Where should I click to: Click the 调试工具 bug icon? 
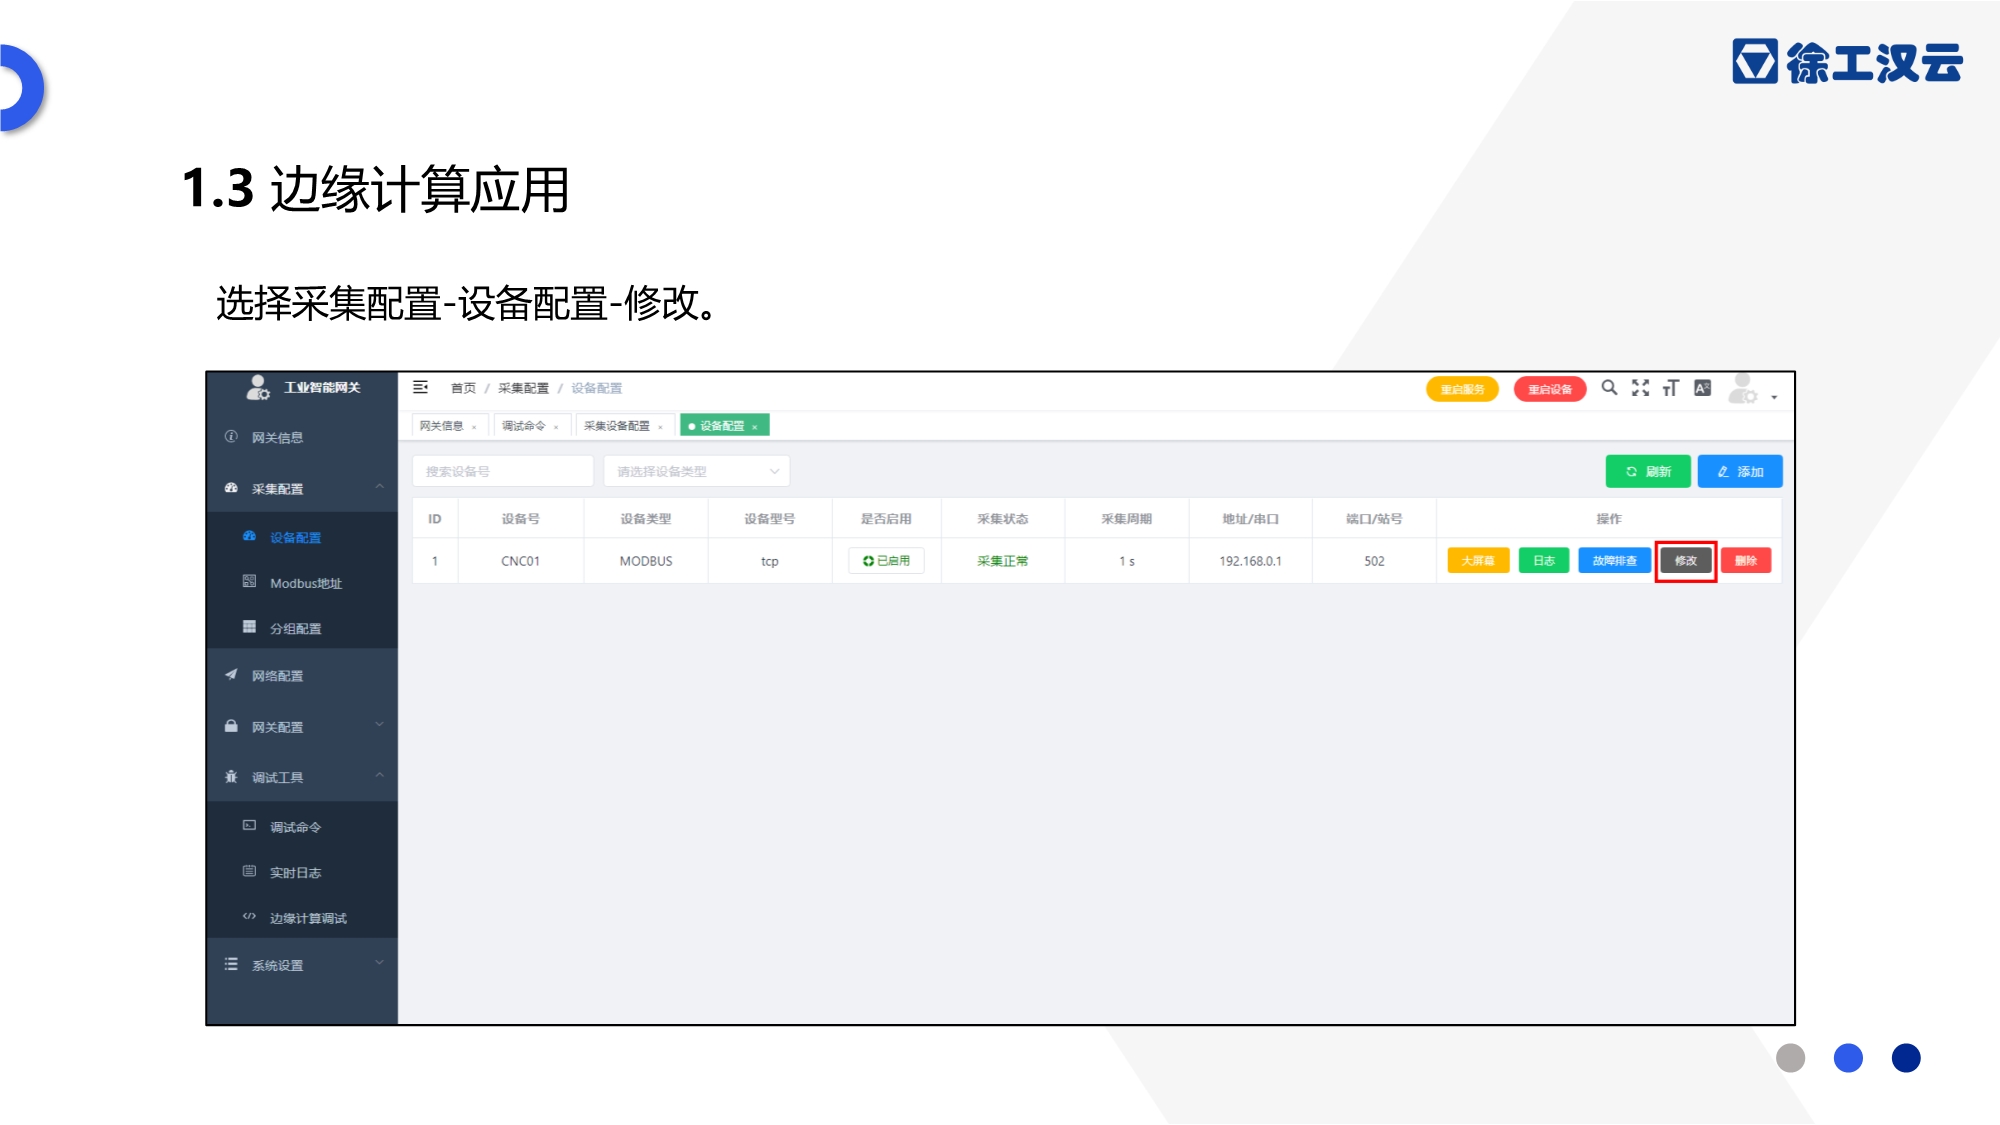coord(231,777)
